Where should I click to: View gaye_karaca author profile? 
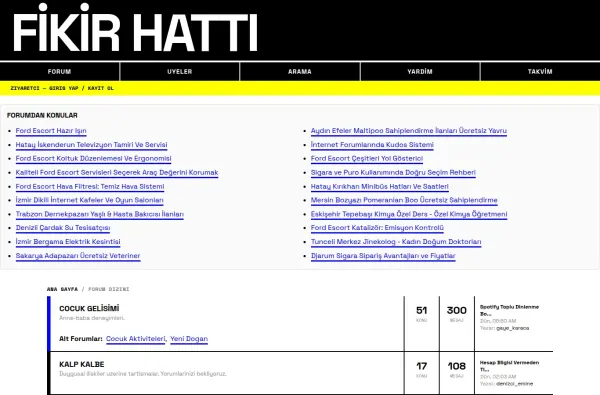pyautogui.click(x=512, y=328)
